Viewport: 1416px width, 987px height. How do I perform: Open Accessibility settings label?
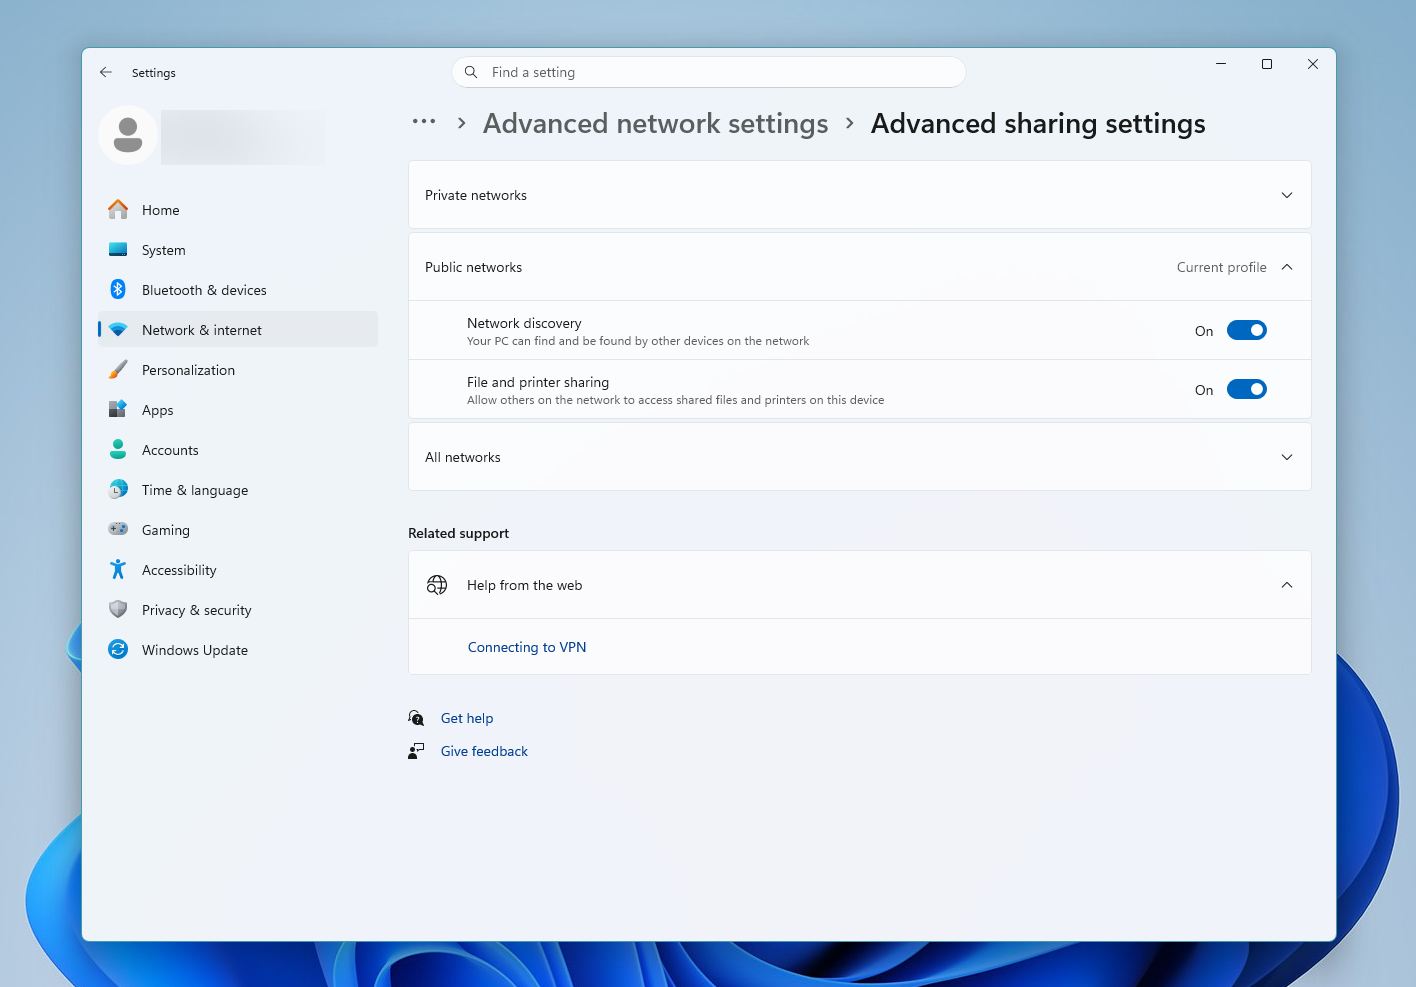point(179,570)
